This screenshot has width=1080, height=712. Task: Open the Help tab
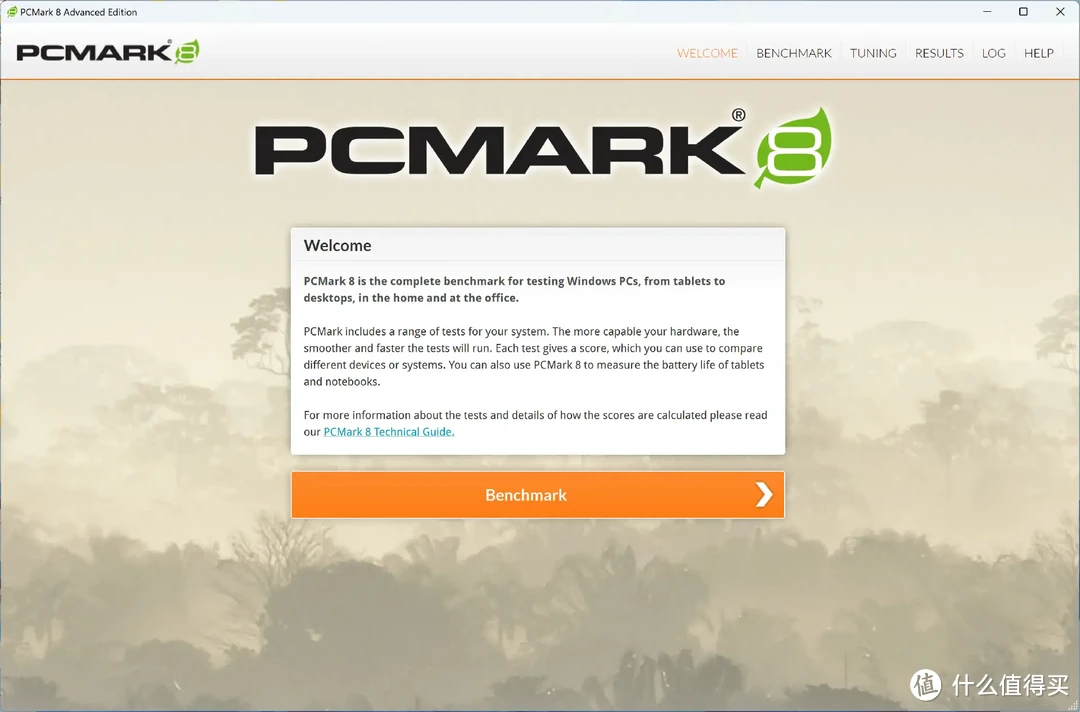[x=1039, y=53]
